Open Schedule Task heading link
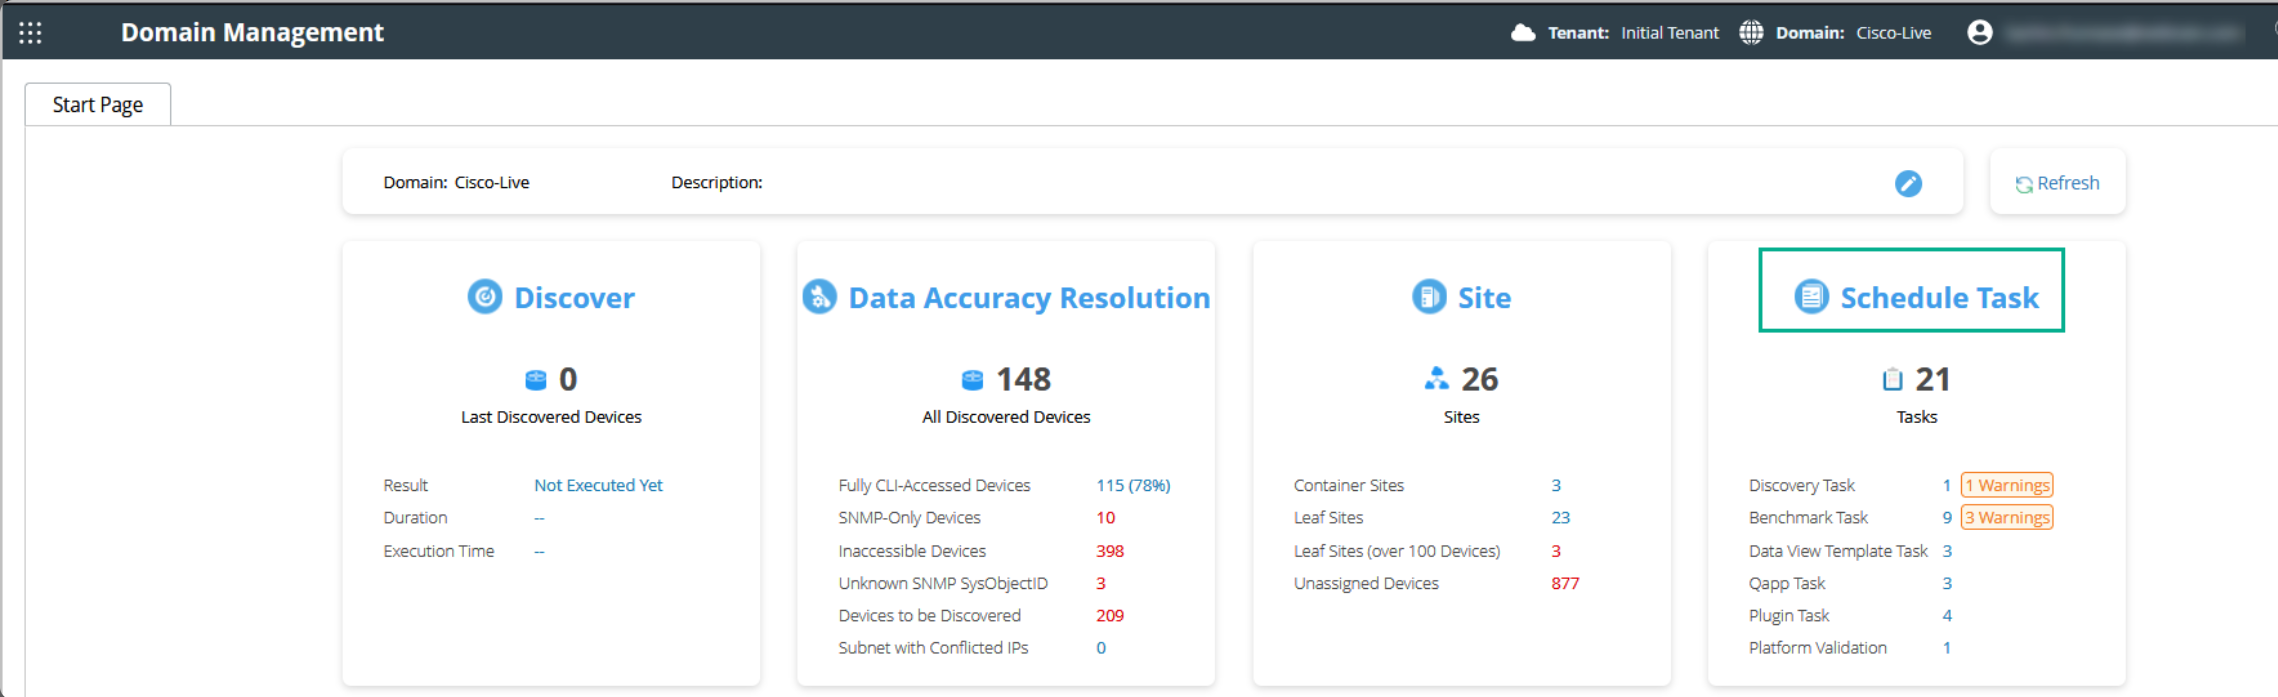The height and width of the screenshot is (697, 2278). (x=1938, y=298)
